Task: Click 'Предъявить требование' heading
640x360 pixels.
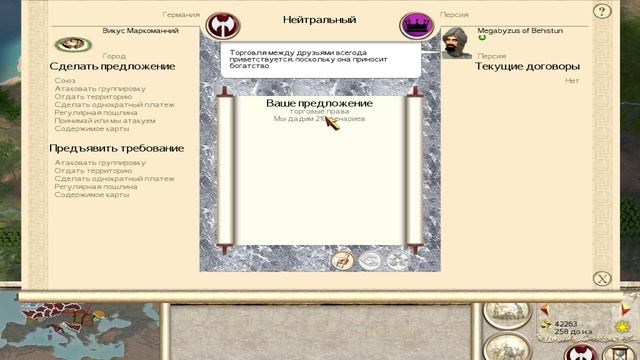Action: pos(117,148)
